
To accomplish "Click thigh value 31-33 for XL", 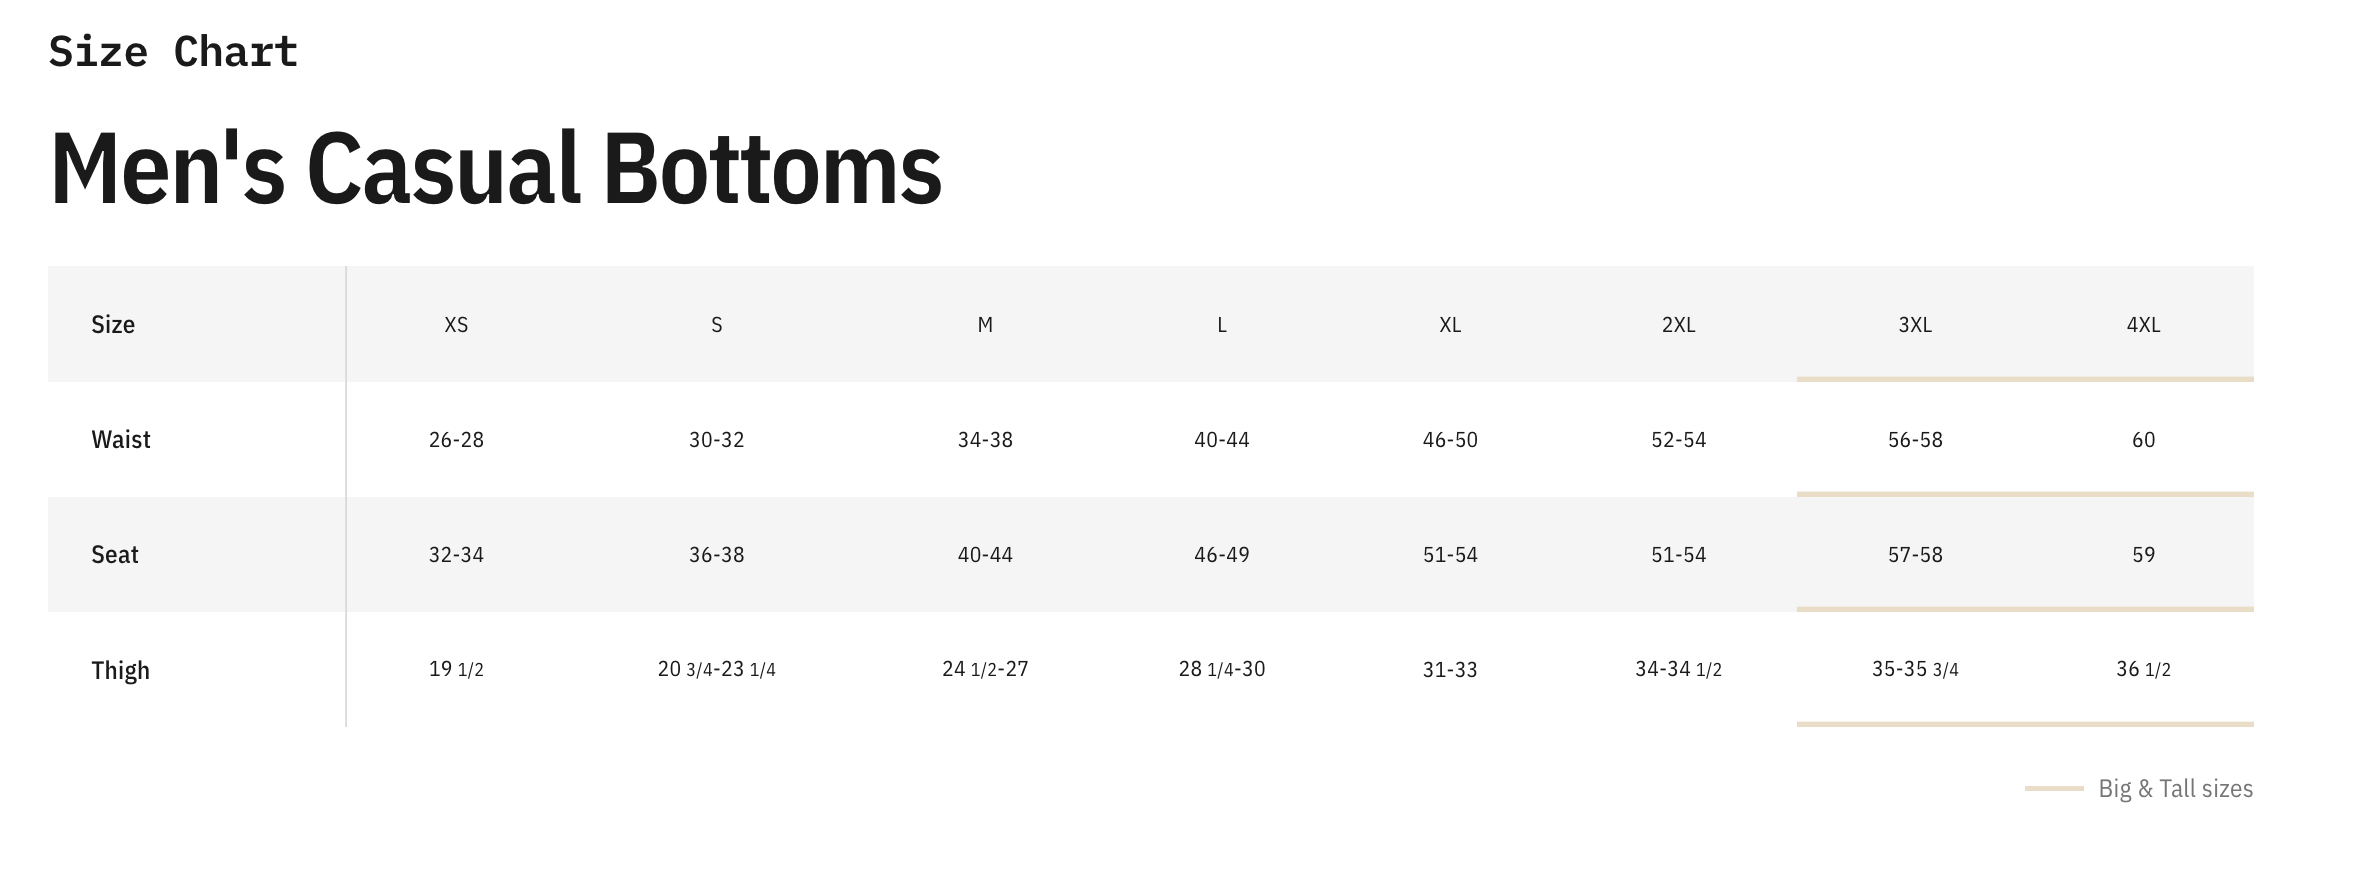I will [1450, 670].
